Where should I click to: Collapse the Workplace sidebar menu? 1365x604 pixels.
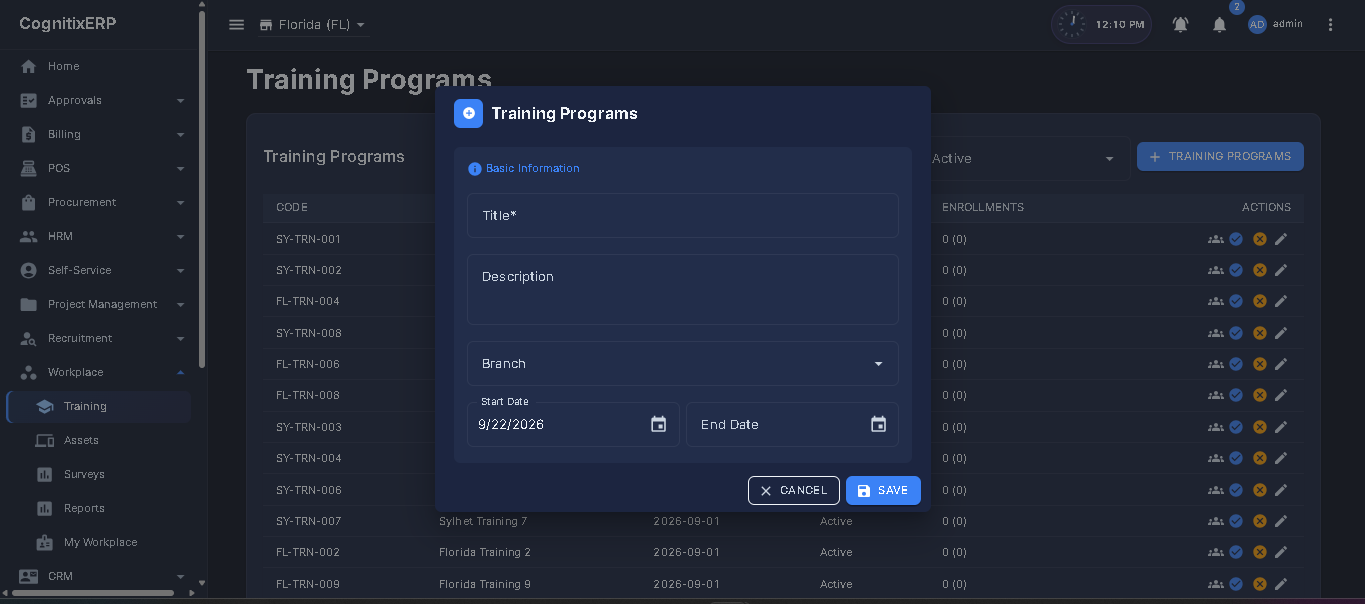click(100, 372)
